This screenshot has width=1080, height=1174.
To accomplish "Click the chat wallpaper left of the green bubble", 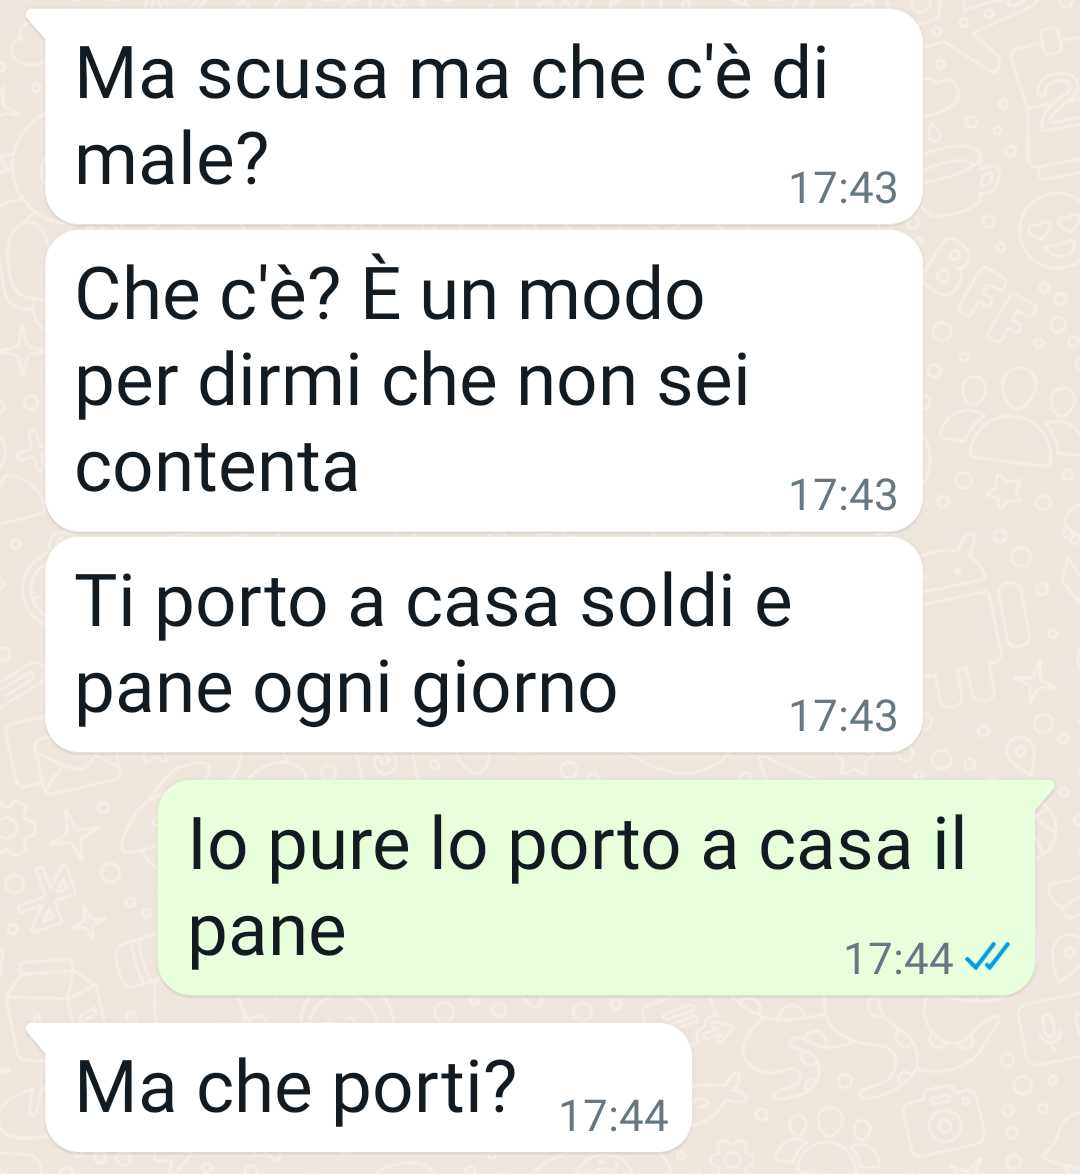I will tap(79, 888).
